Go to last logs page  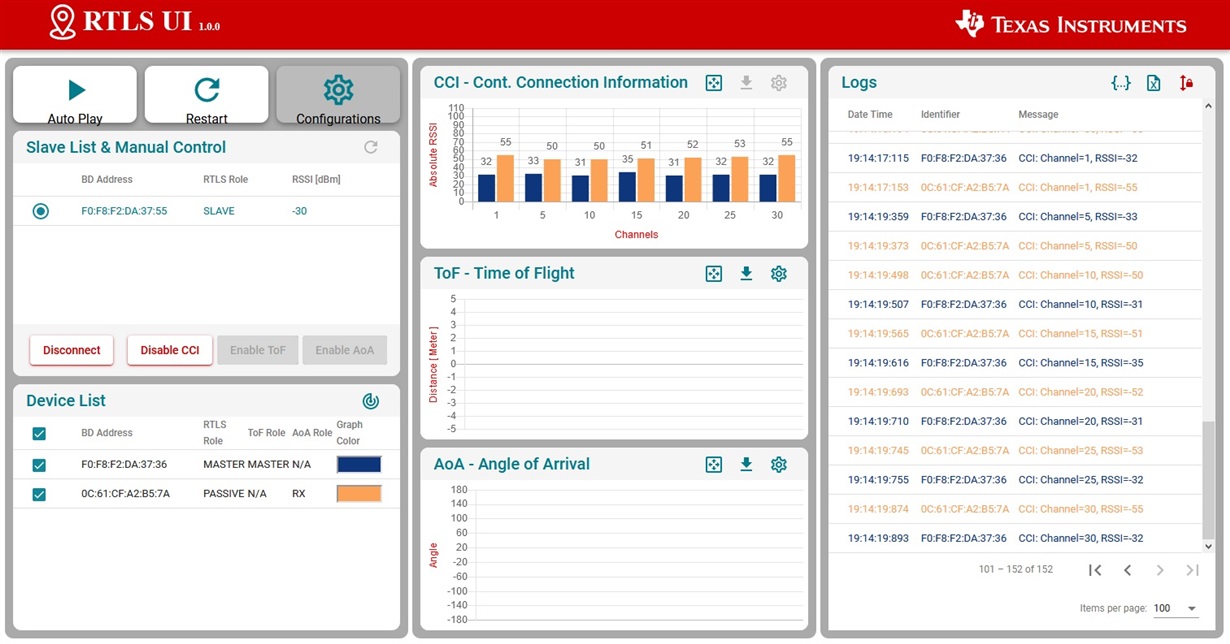click(x=1192, y=570)
